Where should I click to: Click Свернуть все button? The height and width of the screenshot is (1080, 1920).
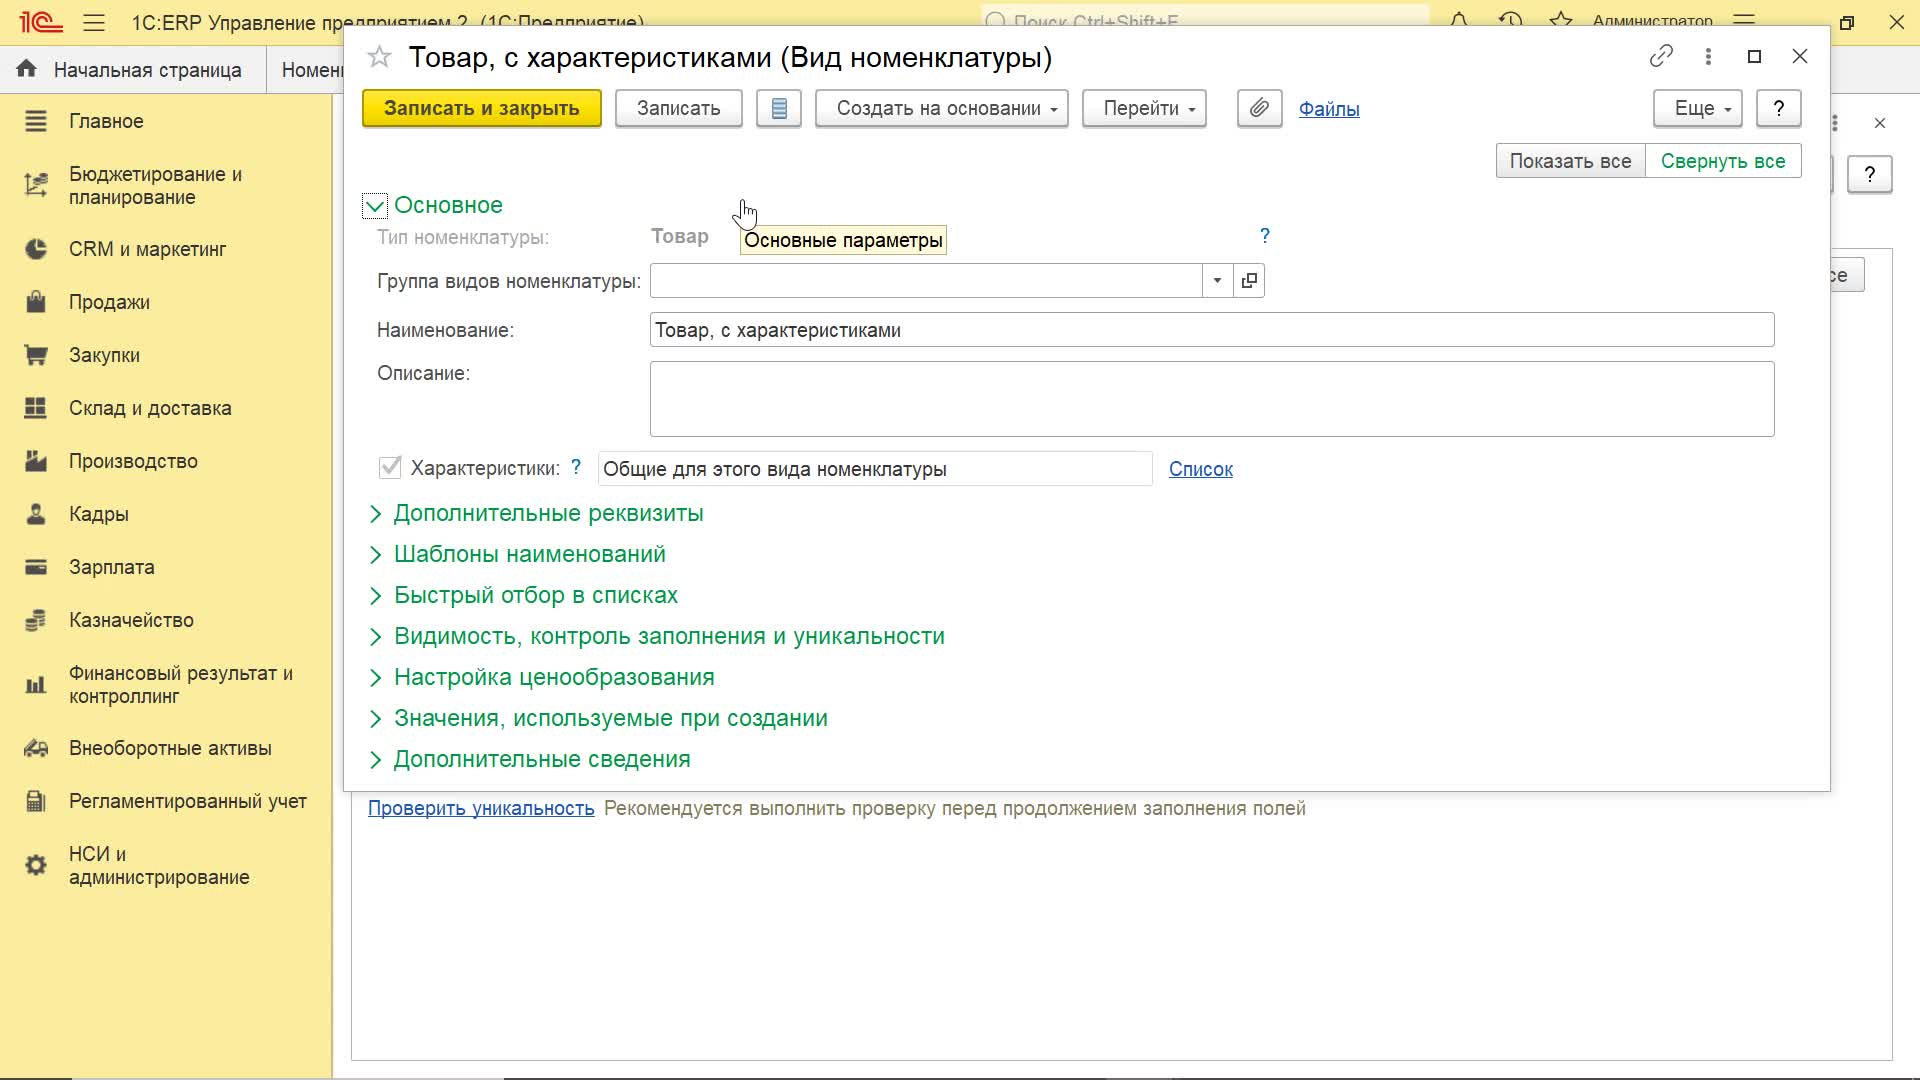point(1723,161)
